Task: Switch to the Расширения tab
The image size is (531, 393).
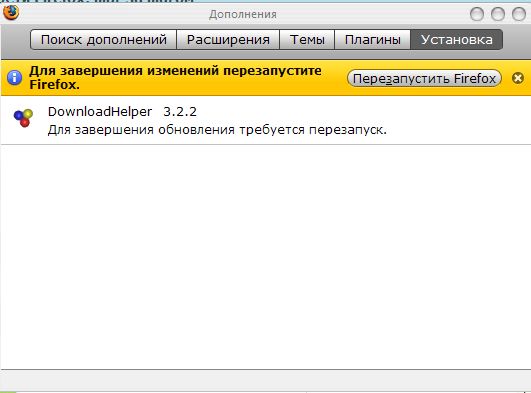Action: point(228,40)
